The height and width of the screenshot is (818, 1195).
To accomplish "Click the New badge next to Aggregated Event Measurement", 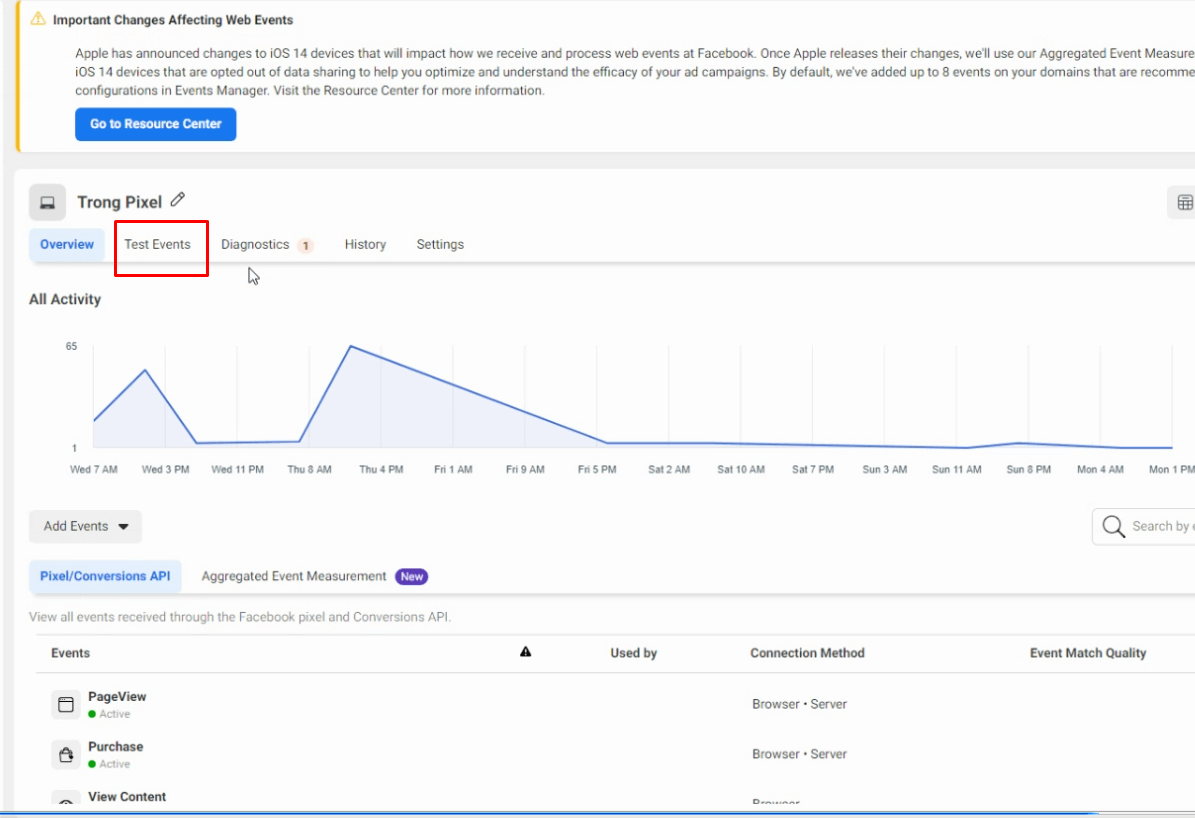I will pyautogui.click(x=412, y=576).
